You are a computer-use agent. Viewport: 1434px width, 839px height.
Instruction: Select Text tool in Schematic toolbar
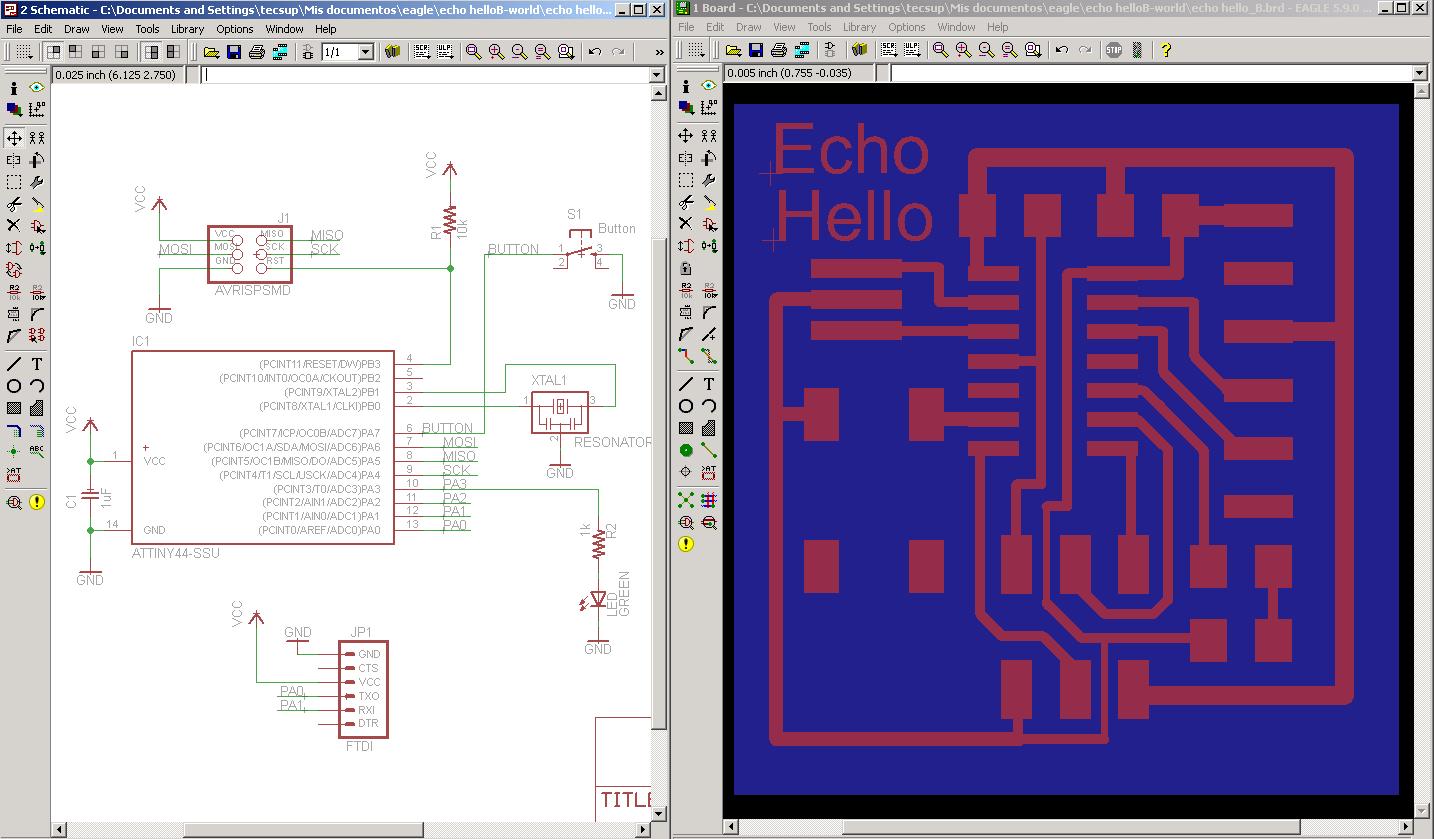[x=37, y=364]
